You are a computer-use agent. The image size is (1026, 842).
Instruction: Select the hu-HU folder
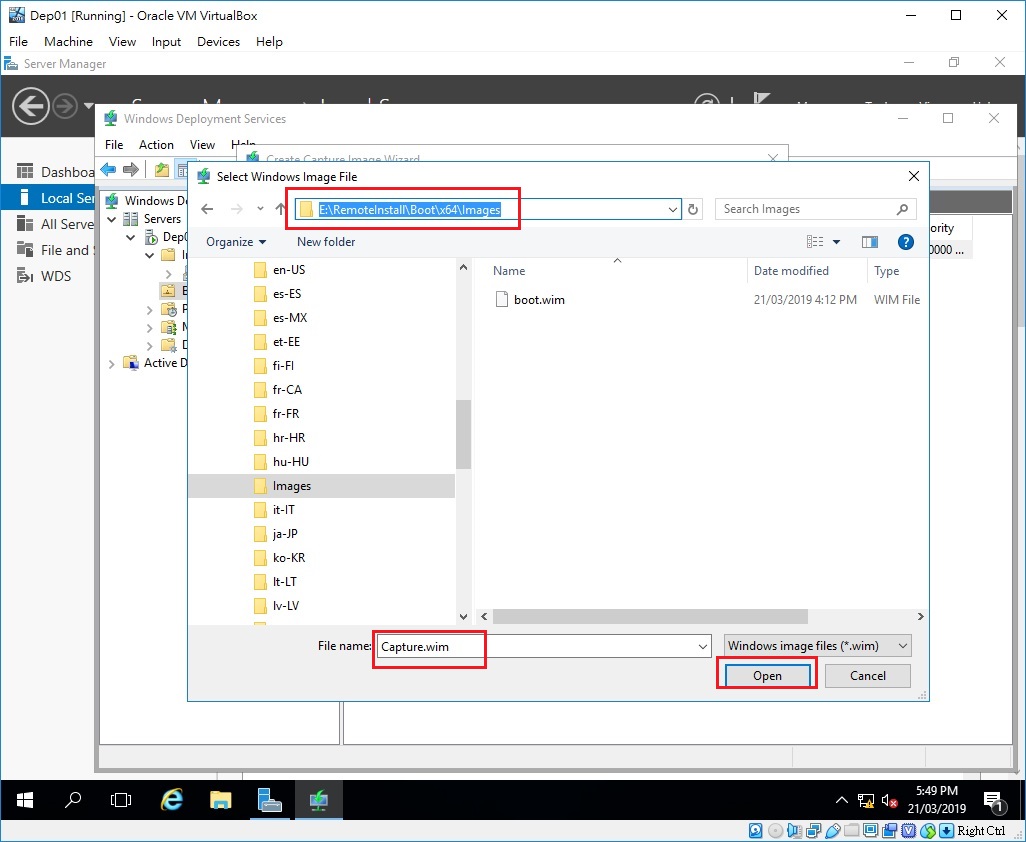(x=291, y=462)
